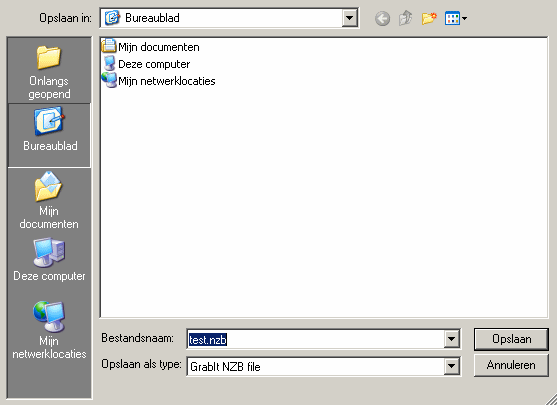Open the view menu icon
This screenshot has height=405, width=557.
point(456,18)
